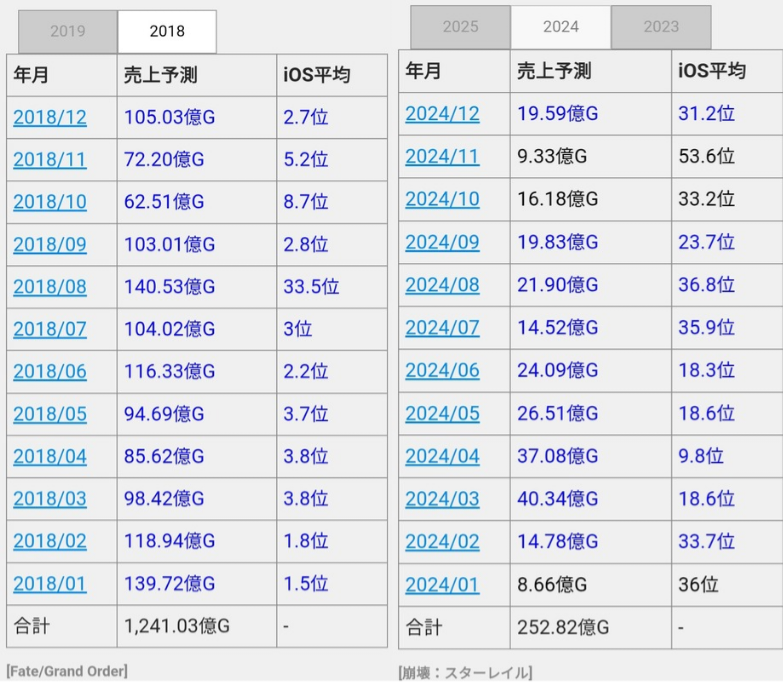Click the 16.18億G value

click(557, 199)
